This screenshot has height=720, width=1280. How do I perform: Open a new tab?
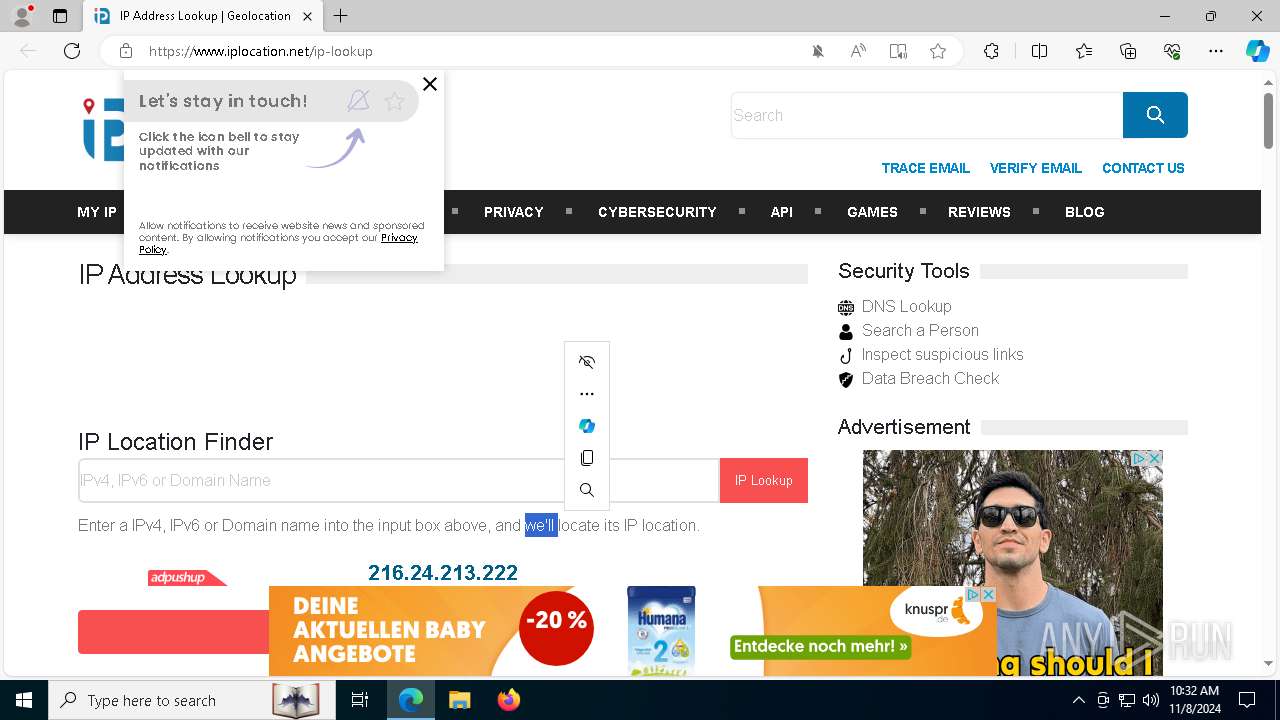click(x=341, y=16)
